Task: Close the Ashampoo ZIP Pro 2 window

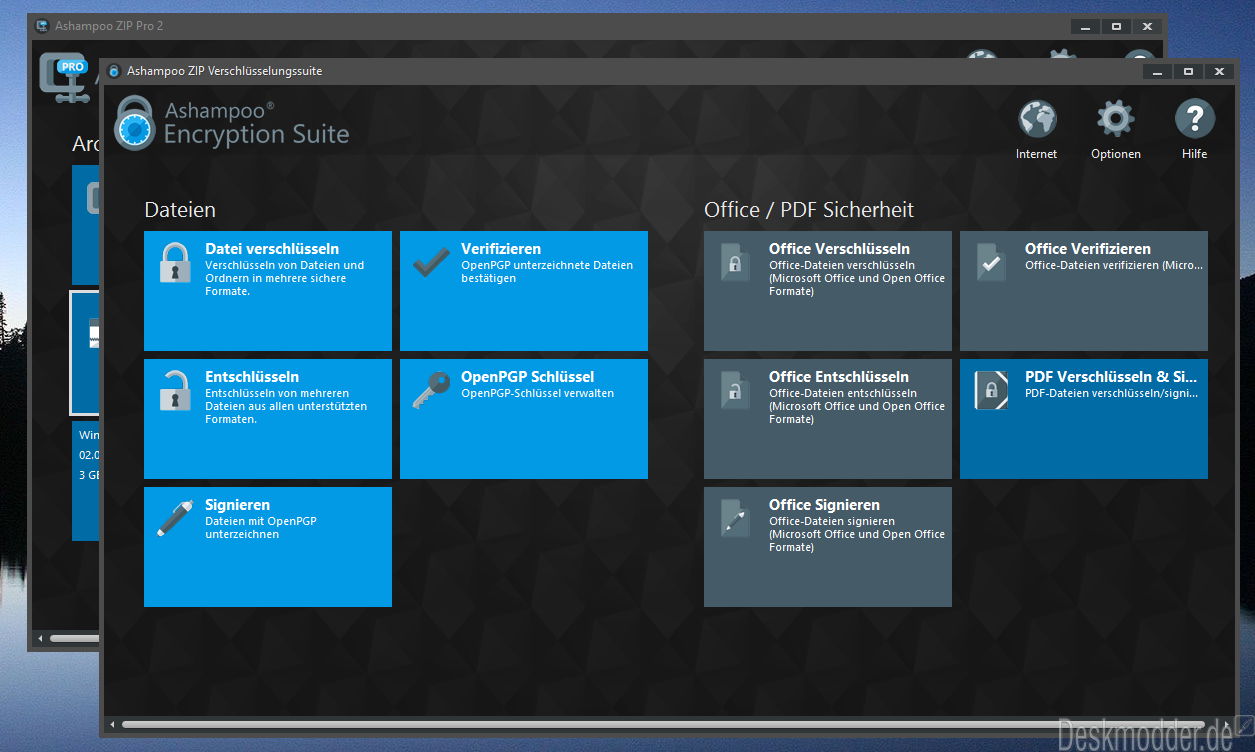Action: coord(1147,26)
